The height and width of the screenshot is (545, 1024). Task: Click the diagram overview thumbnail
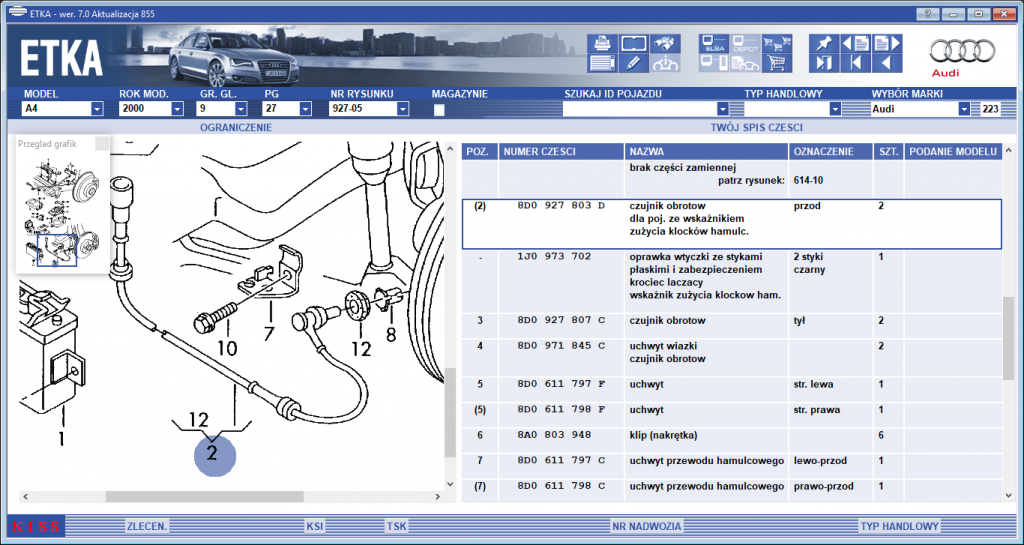pos(62,212)
